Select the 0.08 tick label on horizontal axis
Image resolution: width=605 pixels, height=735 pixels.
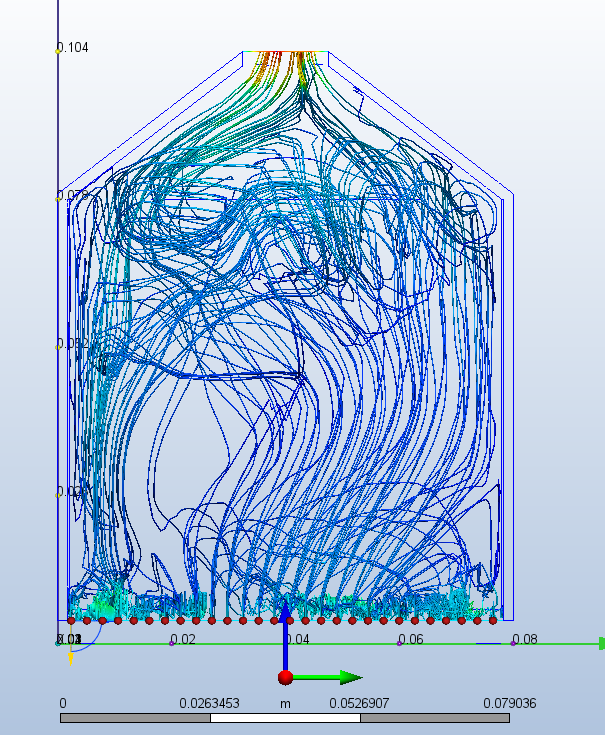point(525,639)
